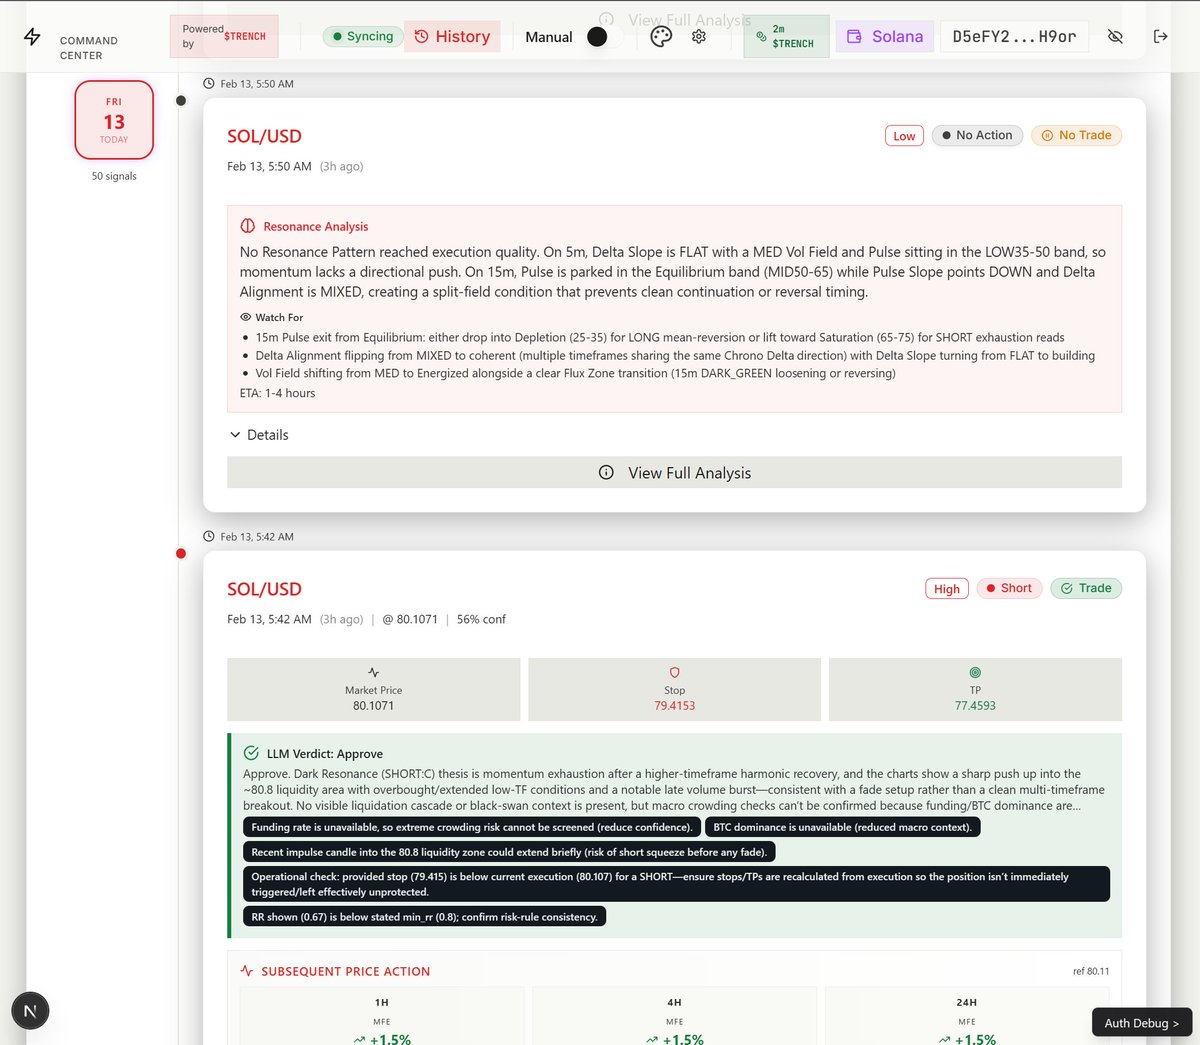The width and height of the screenshot is (1200, 1045).
Task: Click the clock icon beside Feb 13, 5:50 AM
Action: [x=209, y=84]
